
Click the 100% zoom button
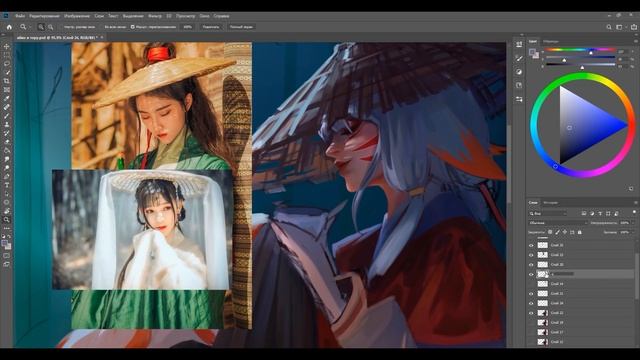click(187, 27)
